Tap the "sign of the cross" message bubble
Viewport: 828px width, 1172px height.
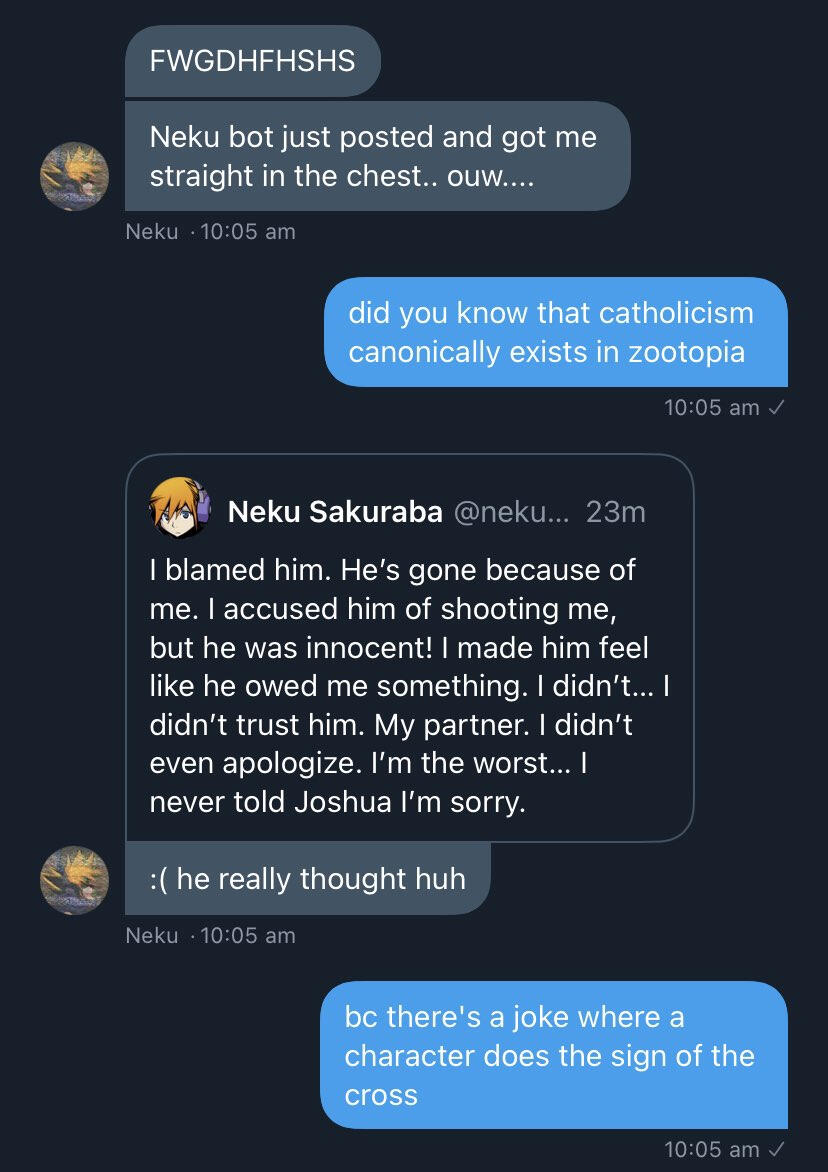pyautogui.click(x=553, y=1056)
